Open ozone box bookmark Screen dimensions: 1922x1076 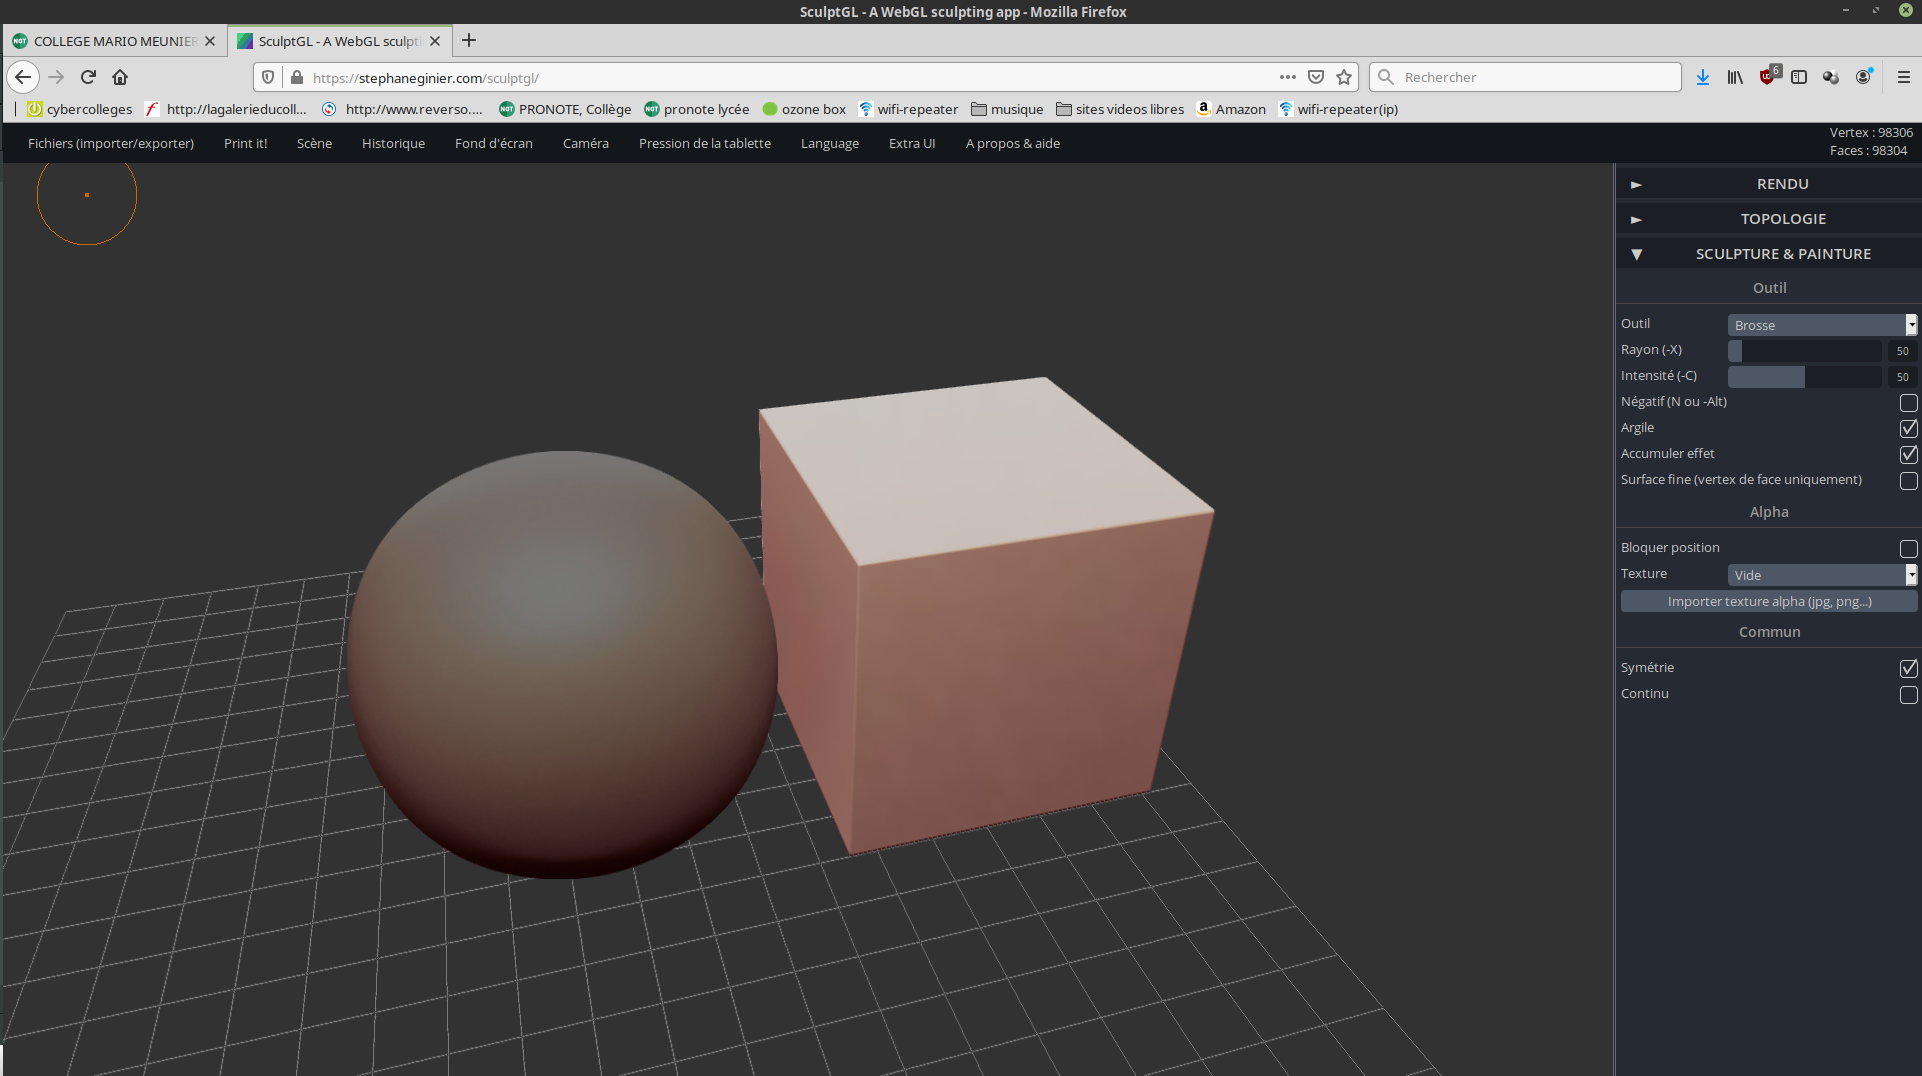coord(804,109)
